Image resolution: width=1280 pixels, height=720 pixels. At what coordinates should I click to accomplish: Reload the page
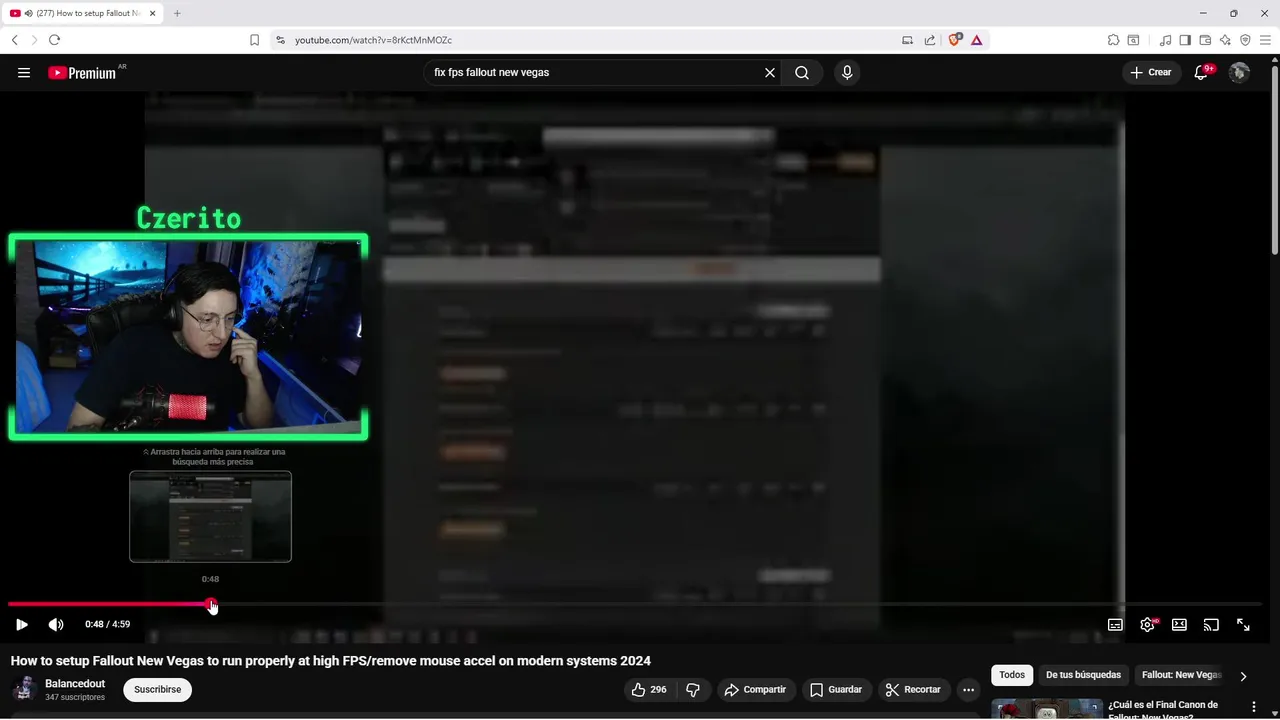tap(54, 40)
